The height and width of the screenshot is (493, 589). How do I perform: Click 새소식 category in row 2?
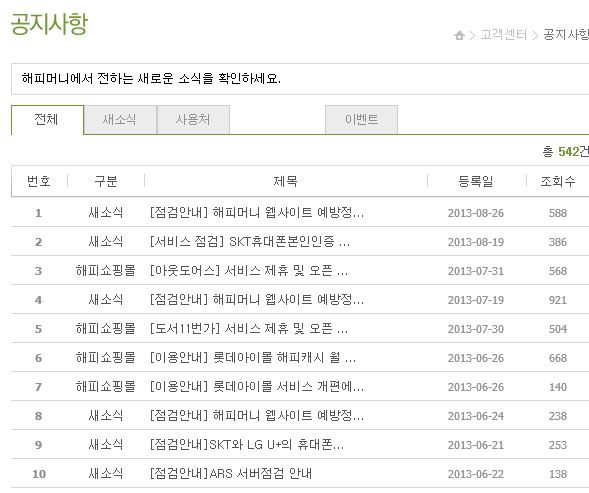(x=106, y=242)
